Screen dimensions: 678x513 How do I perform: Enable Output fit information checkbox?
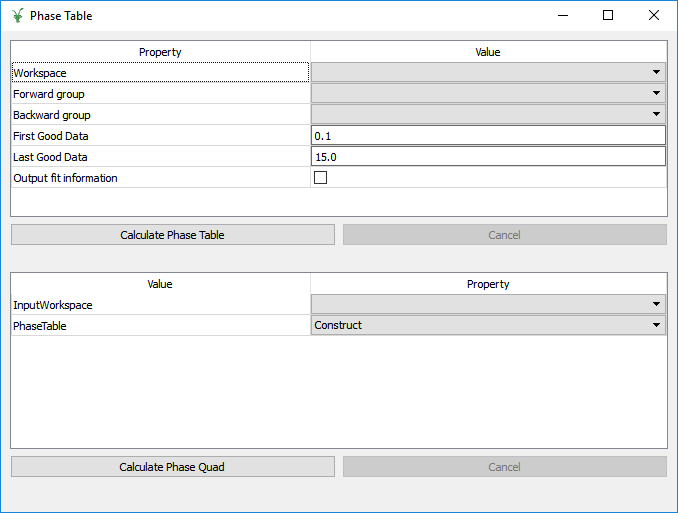(321, 178)
